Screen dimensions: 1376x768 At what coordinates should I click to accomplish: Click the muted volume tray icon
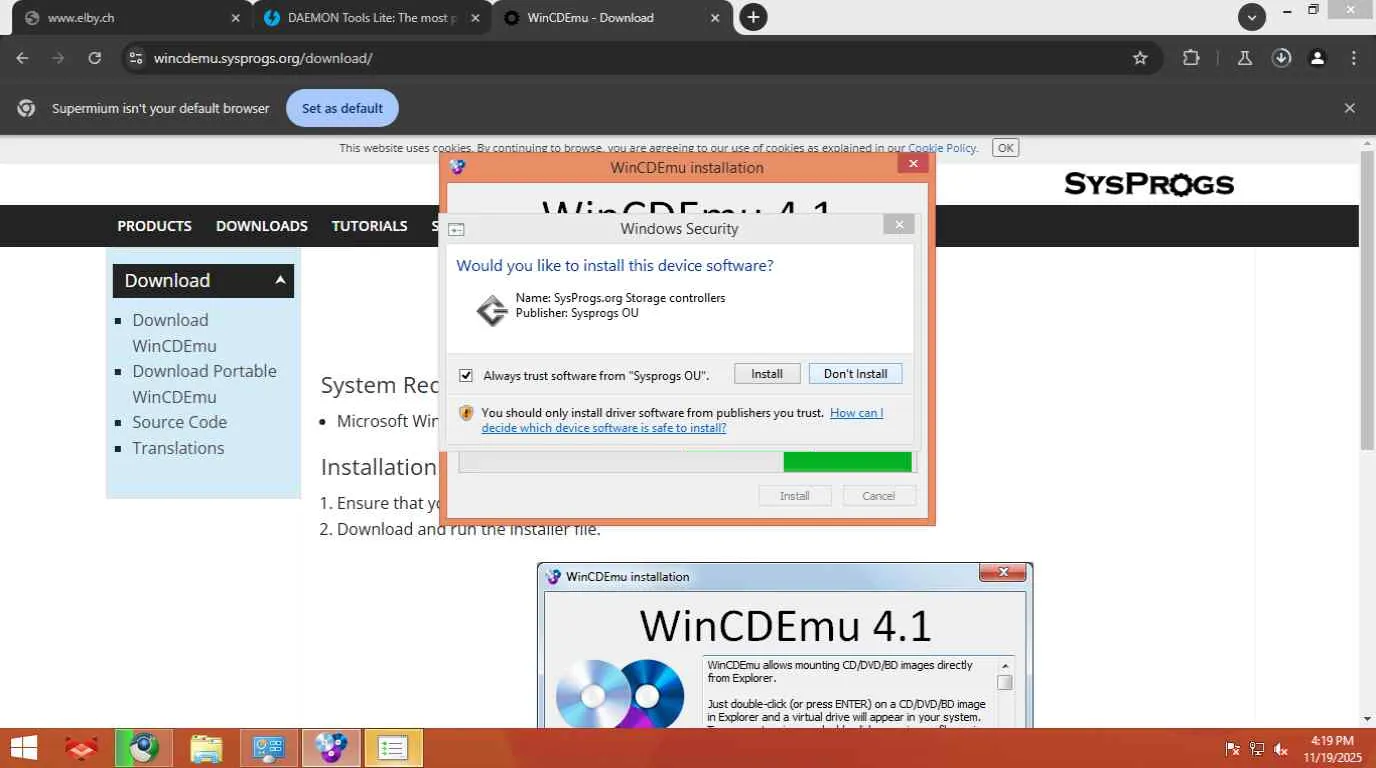(x=1281, y=749)
